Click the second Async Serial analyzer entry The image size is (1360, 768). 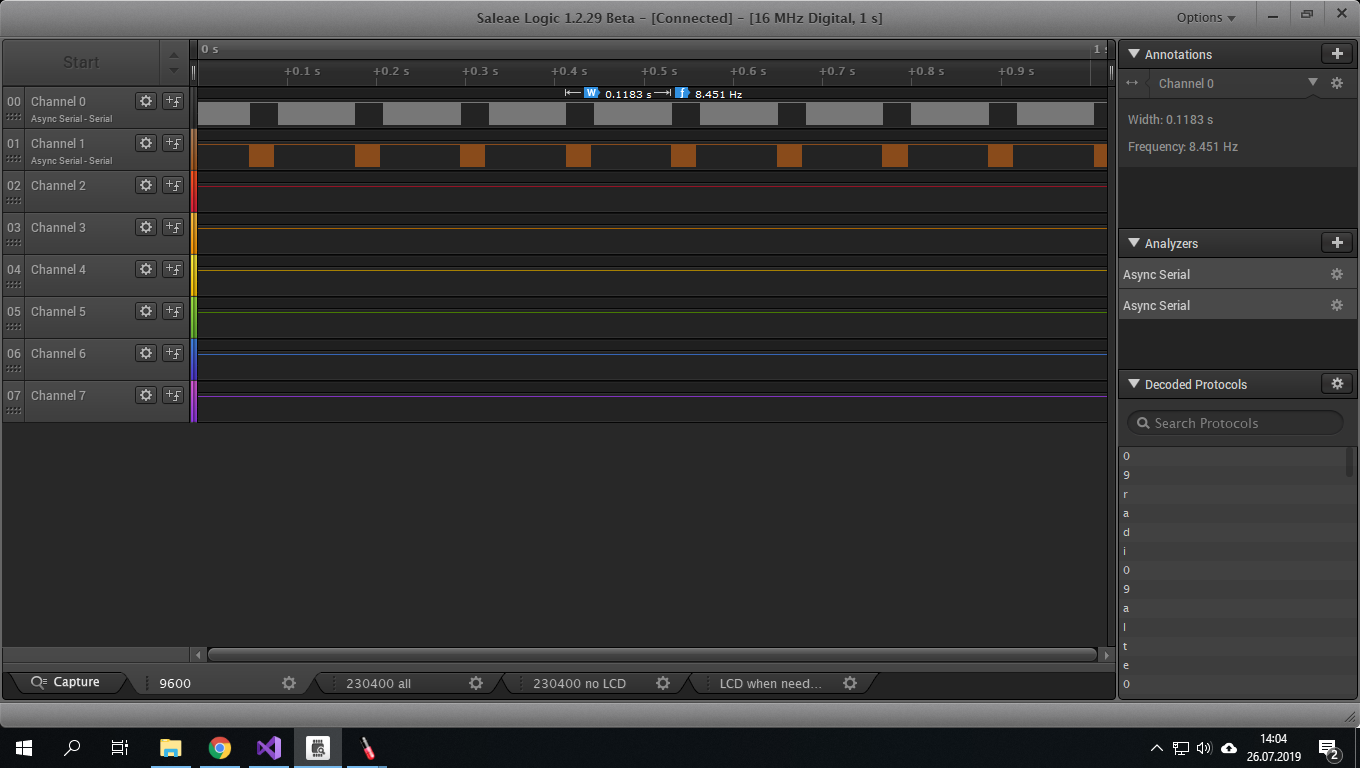(1157, 305)
